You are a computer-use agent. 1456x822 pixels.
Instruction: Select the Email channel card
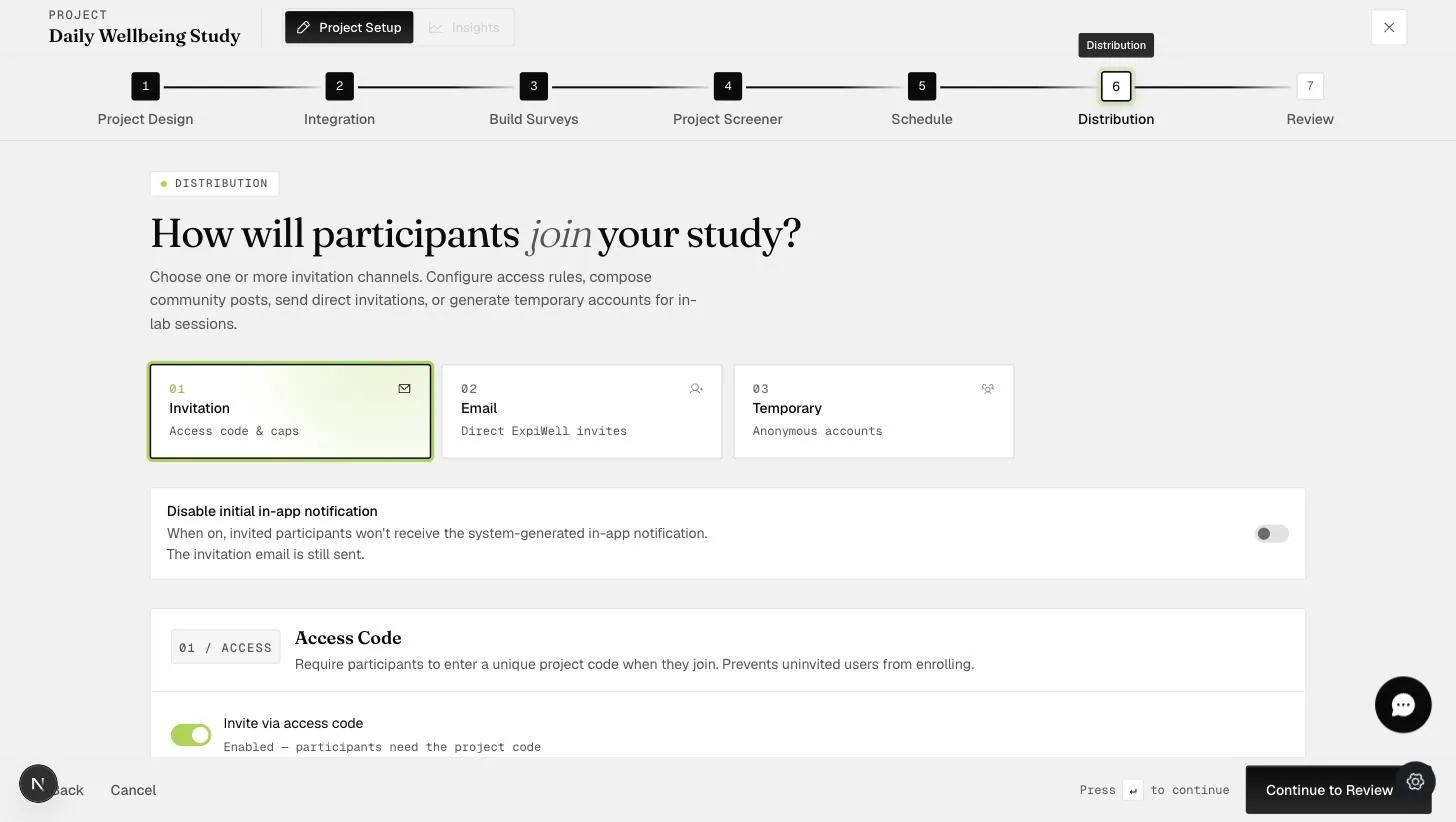(582, 412)
